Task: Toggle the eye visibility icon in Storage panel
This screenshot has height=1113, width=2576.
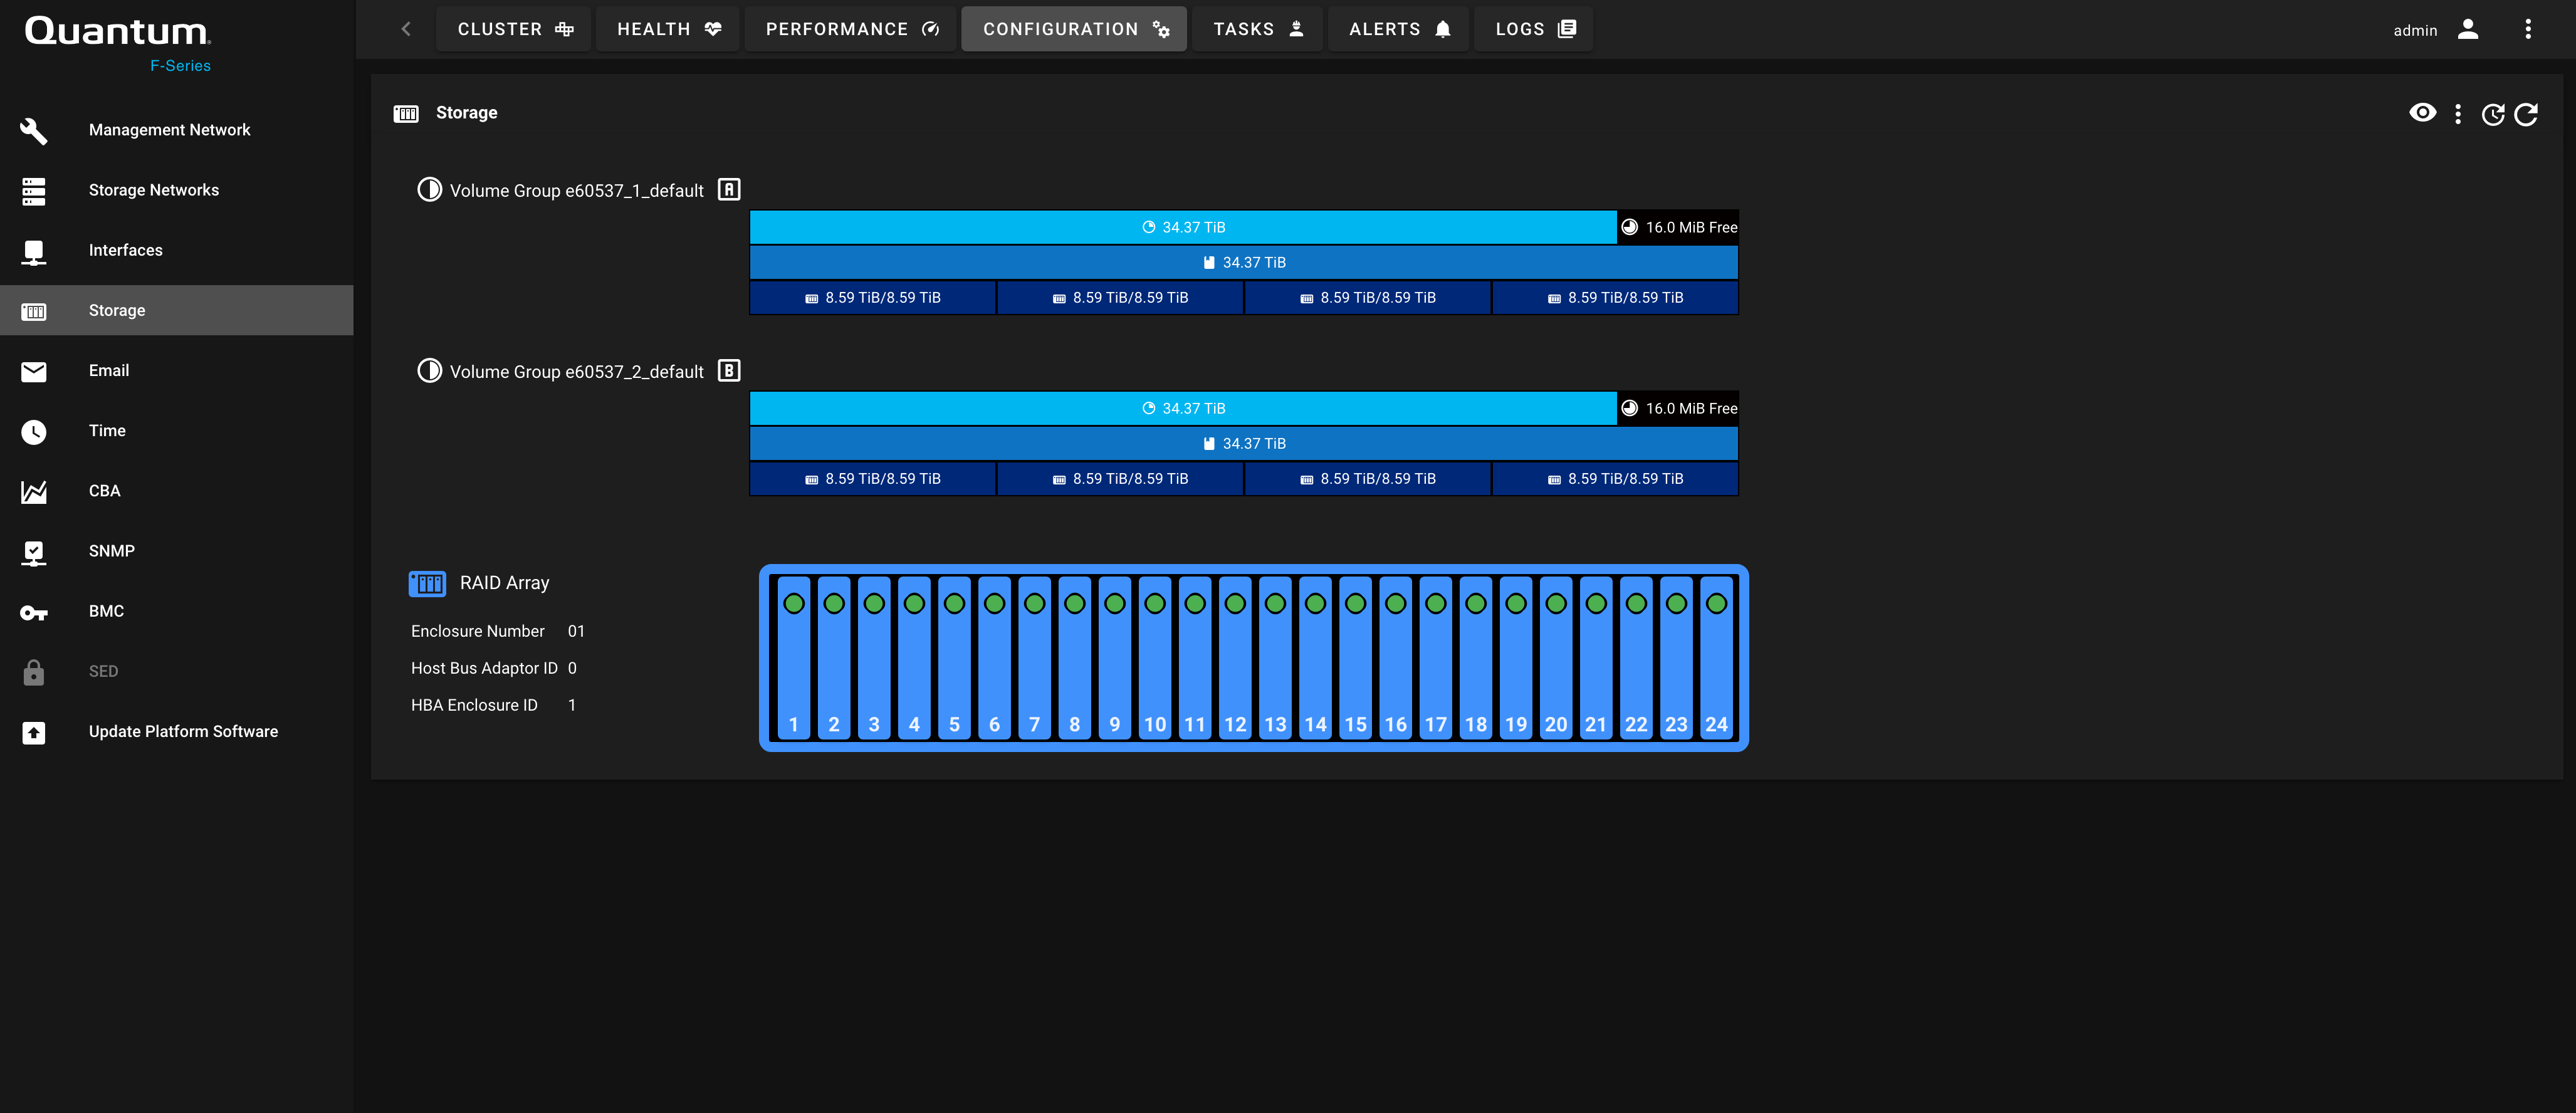Action: pyautogui.click(x=2422, y=113)
